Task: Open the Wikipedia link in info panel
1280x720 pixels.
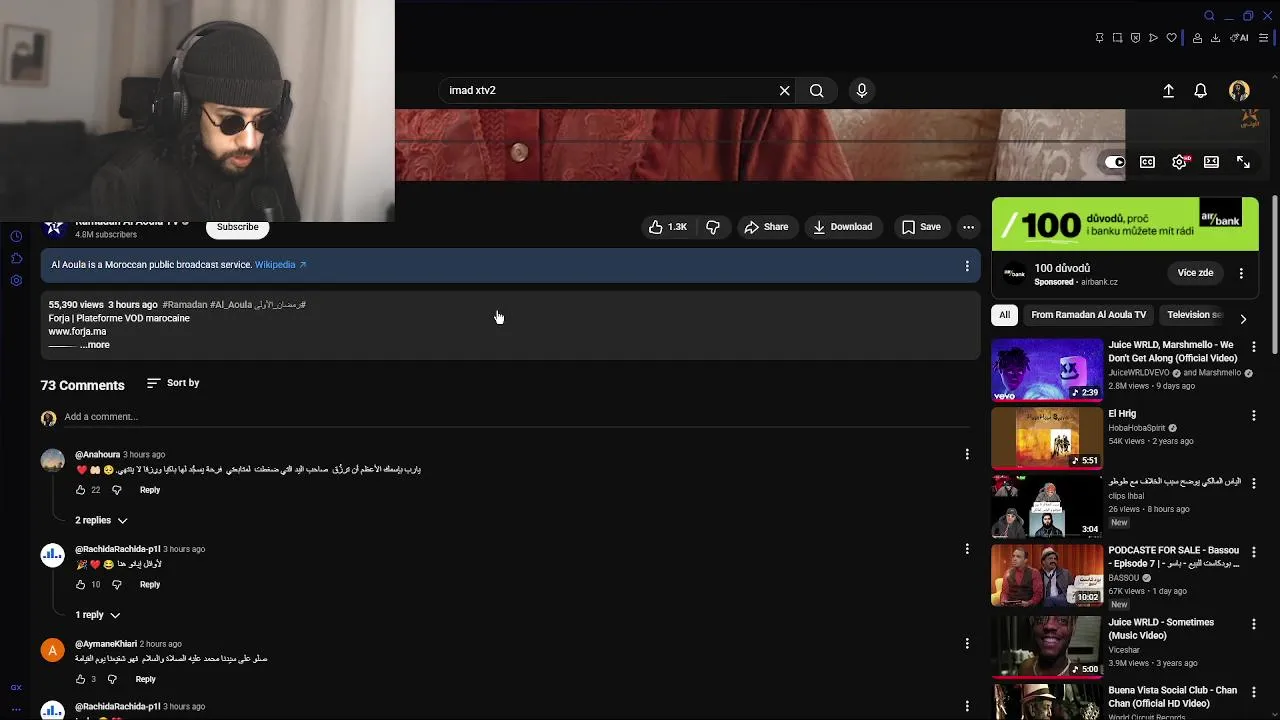Action: coord(280,265)
